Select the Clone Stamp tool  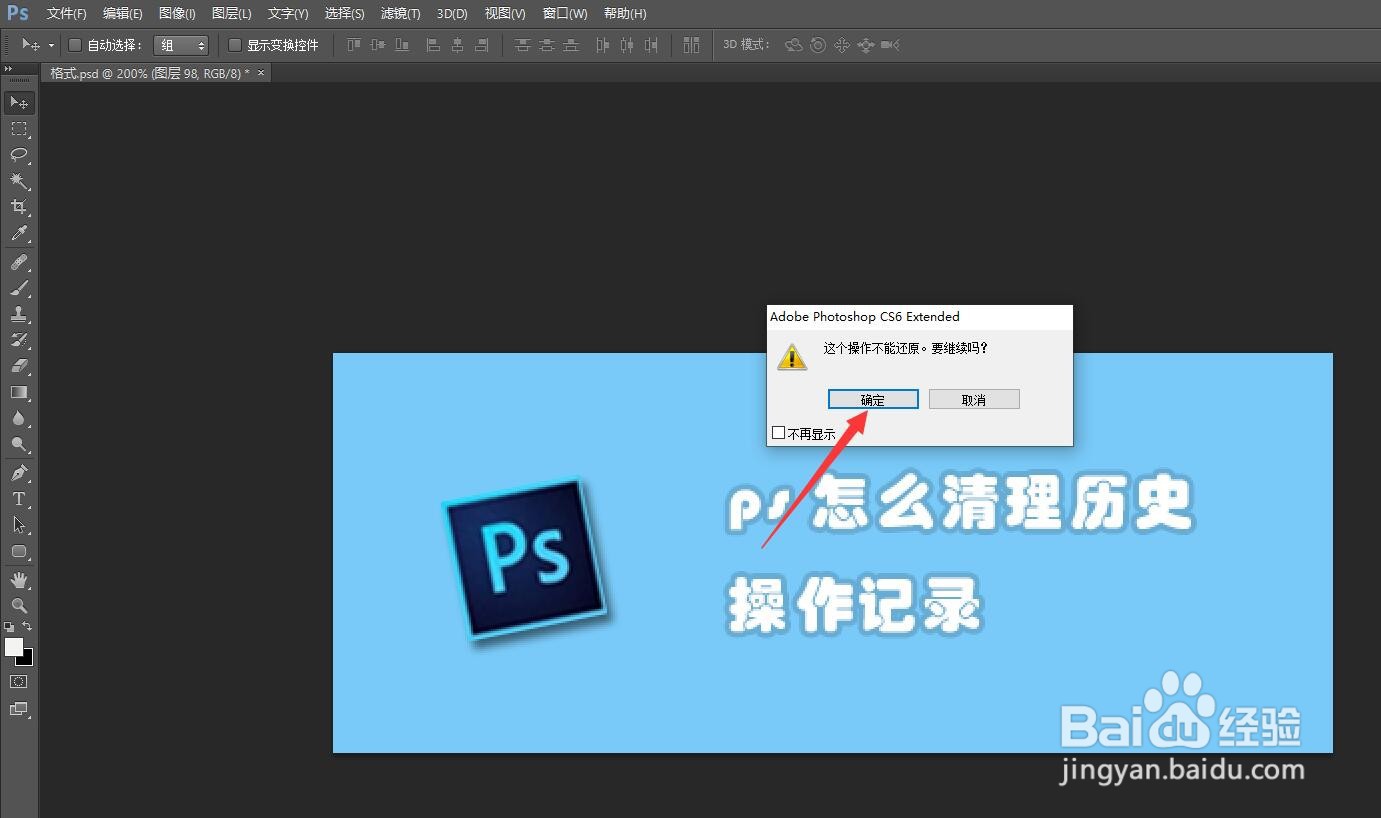20,314
